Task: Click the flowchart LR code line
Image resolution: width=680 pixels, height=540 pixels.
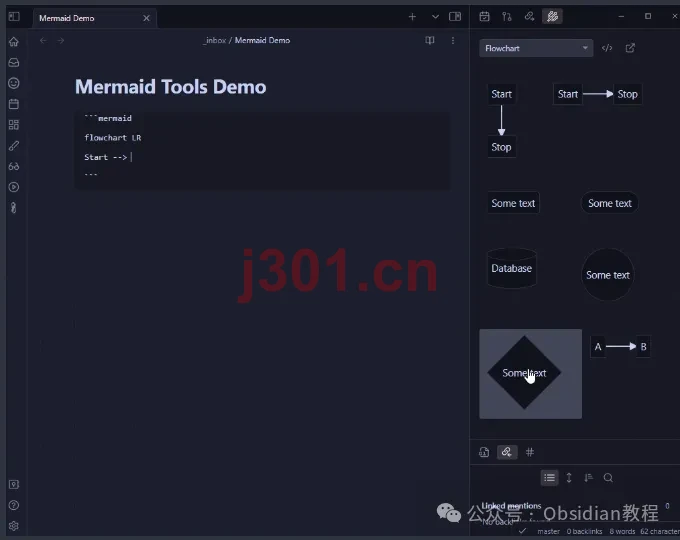Action: (113, 138)
